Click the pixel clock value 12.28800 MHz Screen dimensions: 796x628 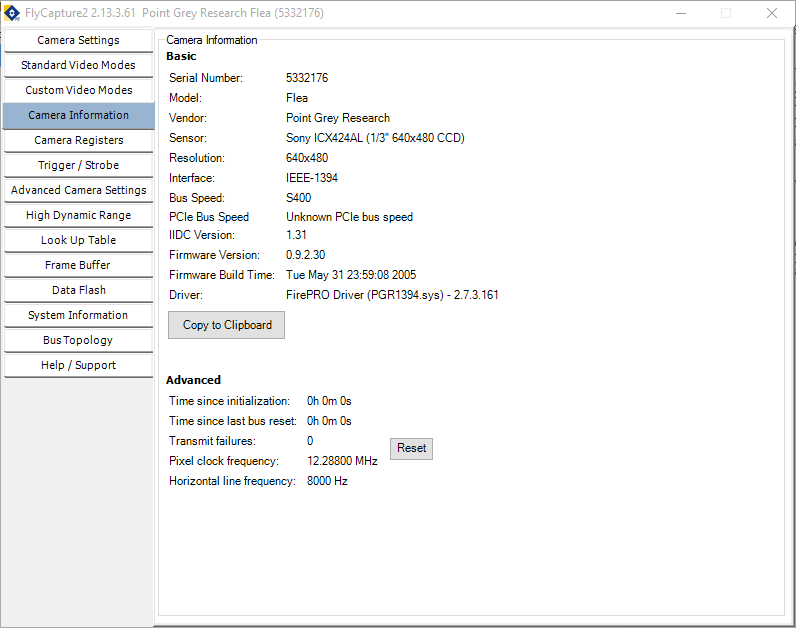342,461
